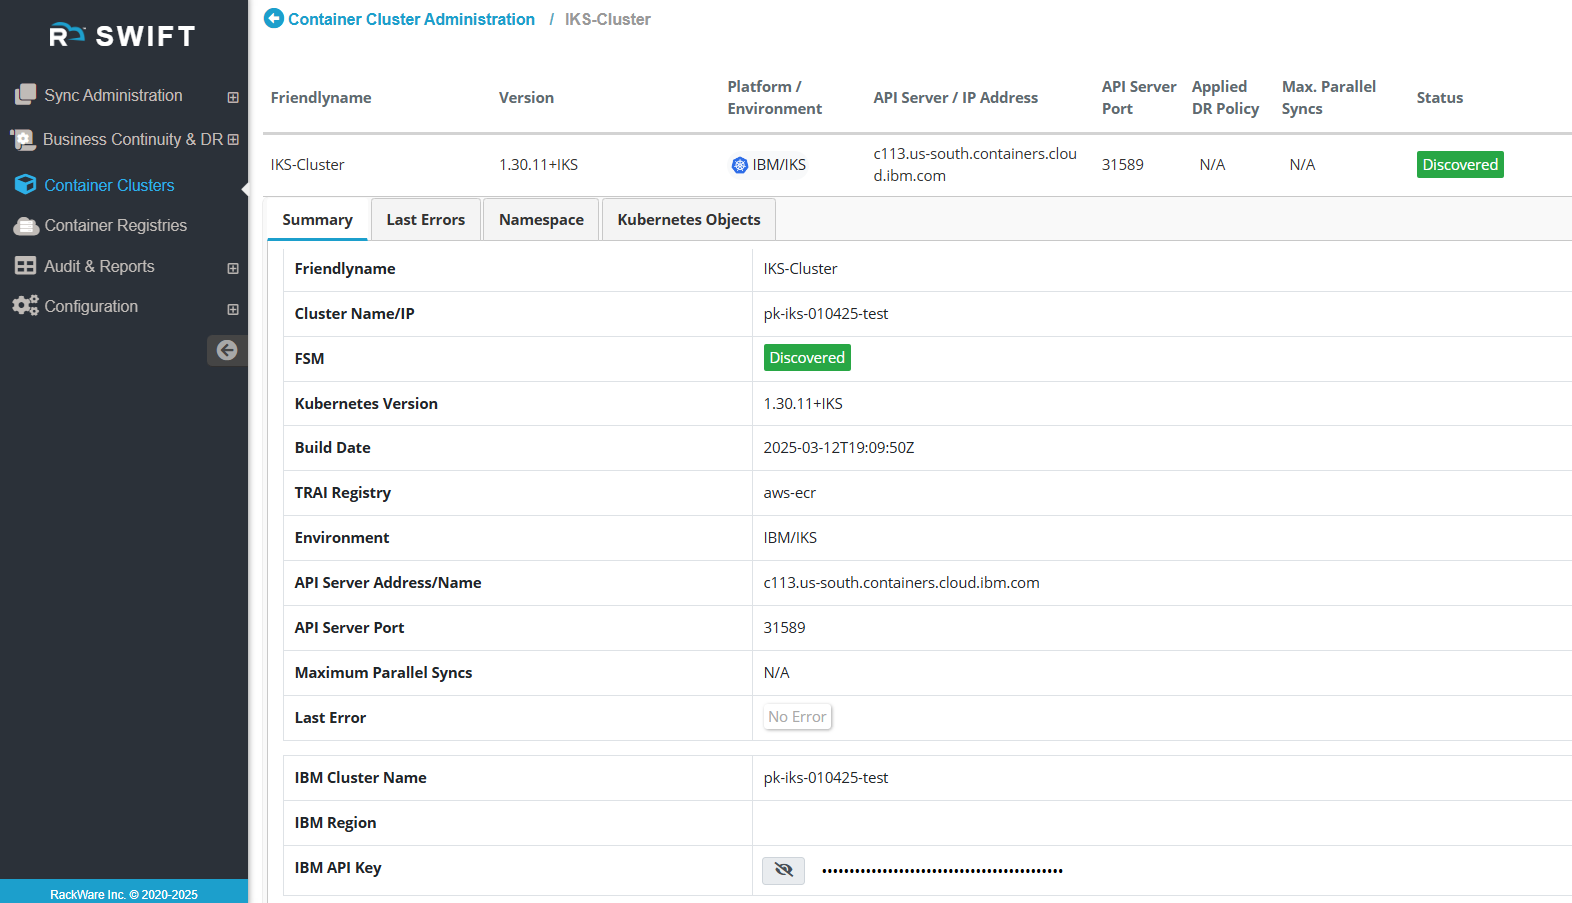Open the Kubernetes Objects tab
The image size is (1572, 903).
[x=689, y=219]
